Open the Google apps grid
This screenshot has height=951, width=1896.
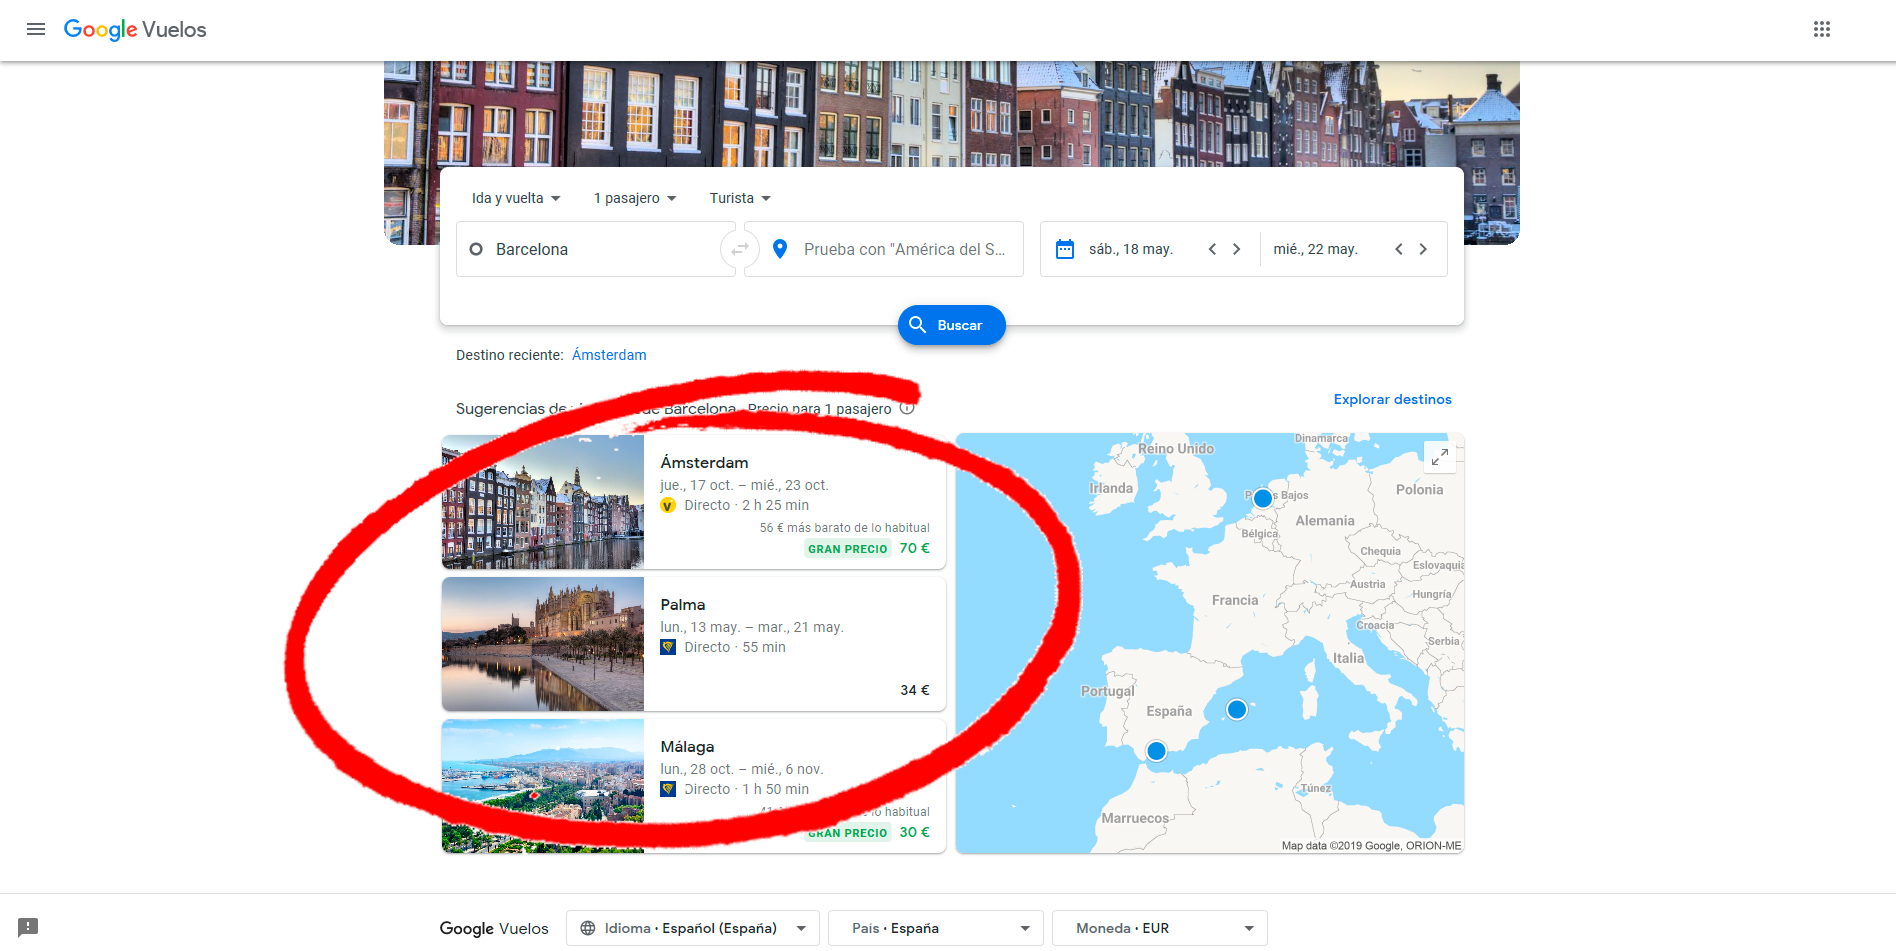1822,29
